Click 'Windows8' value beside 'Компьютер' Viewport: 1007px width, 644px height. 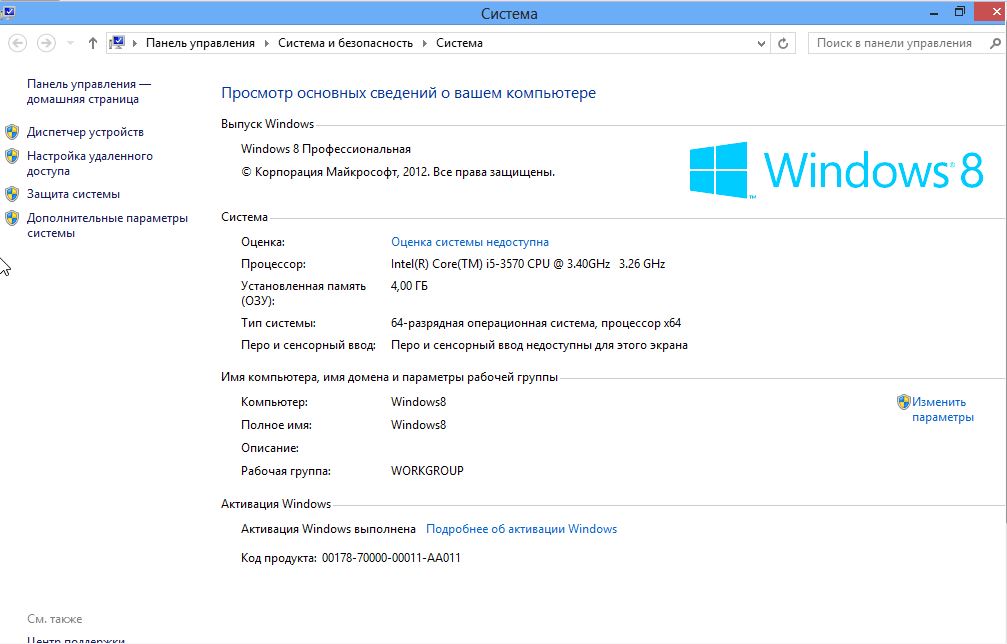(418, 402)
